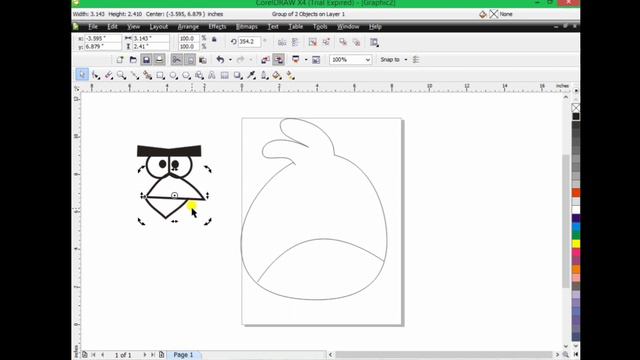Pick the black color swatch in palette
The width and height of the screenshot is (640, 360).
(x=576, y=116)
